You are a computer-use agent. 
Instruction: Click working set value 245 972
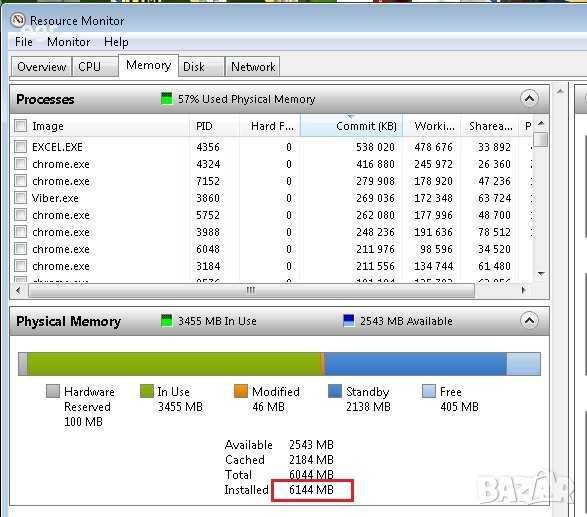coord(434,164)
